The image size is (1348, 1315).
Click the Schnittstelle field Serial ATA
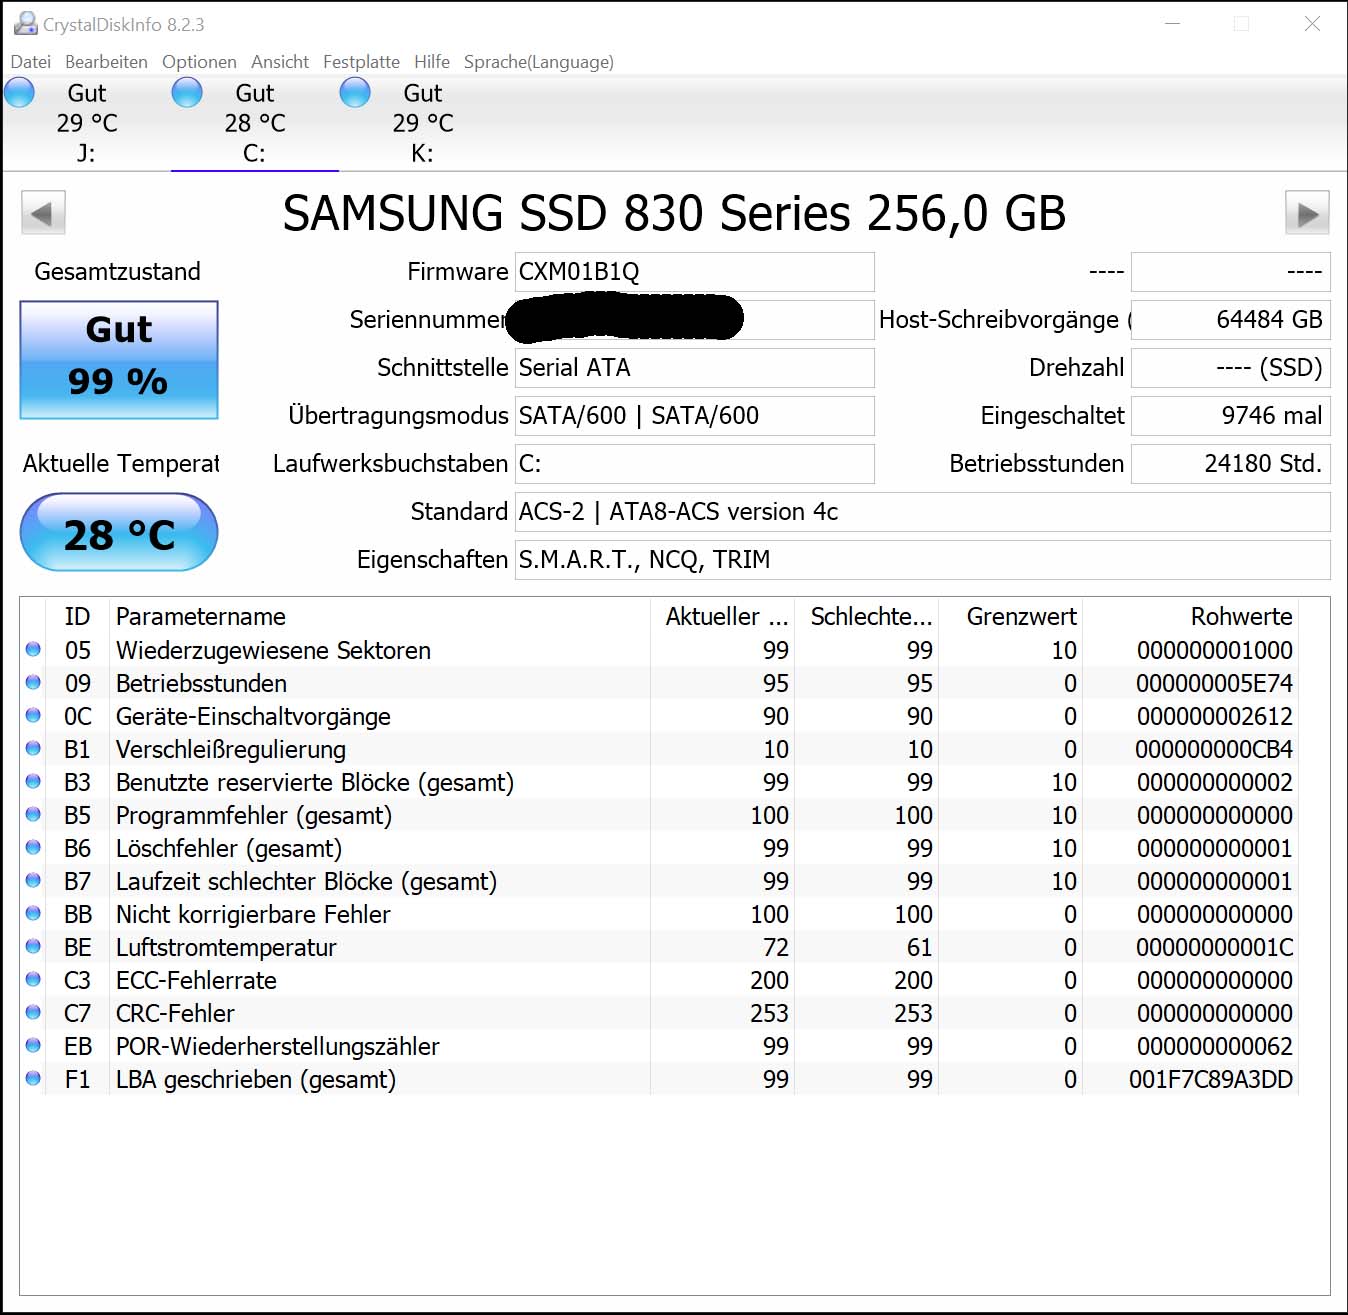tap(695, 368)
